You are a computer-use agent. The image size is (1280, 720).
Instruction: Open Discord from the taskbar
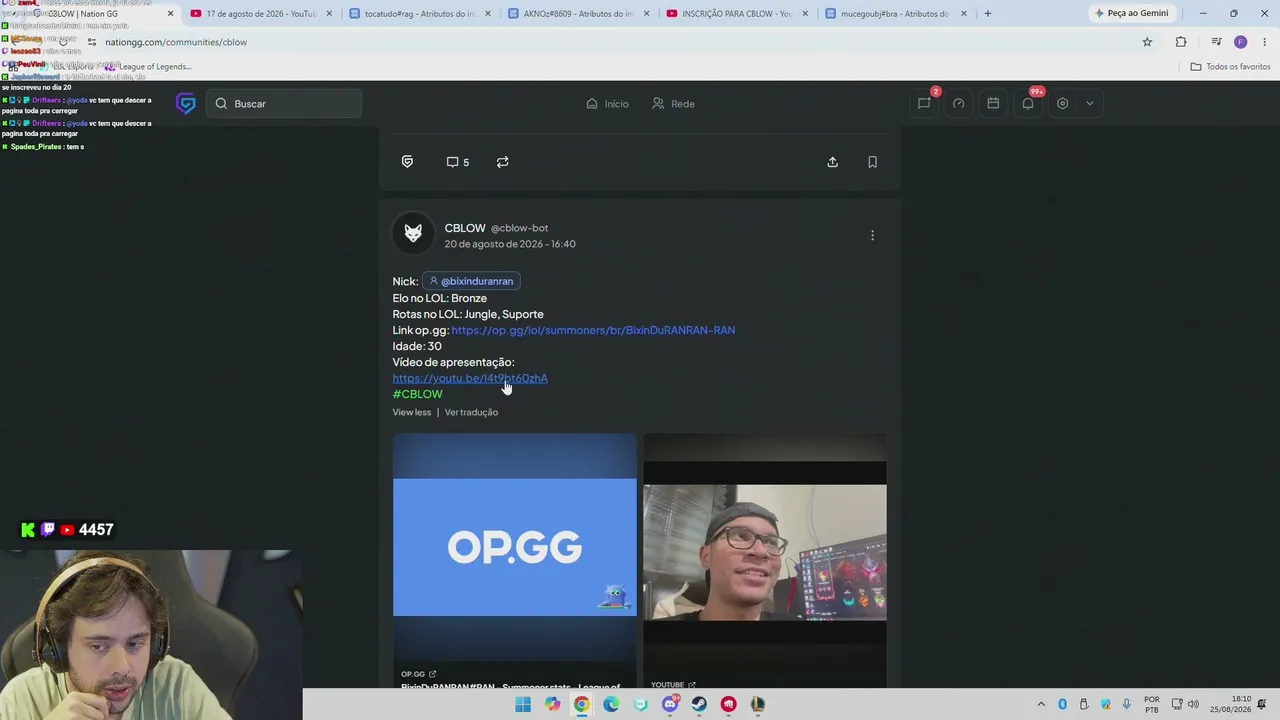pyautogui.click(x=670, y=704)
